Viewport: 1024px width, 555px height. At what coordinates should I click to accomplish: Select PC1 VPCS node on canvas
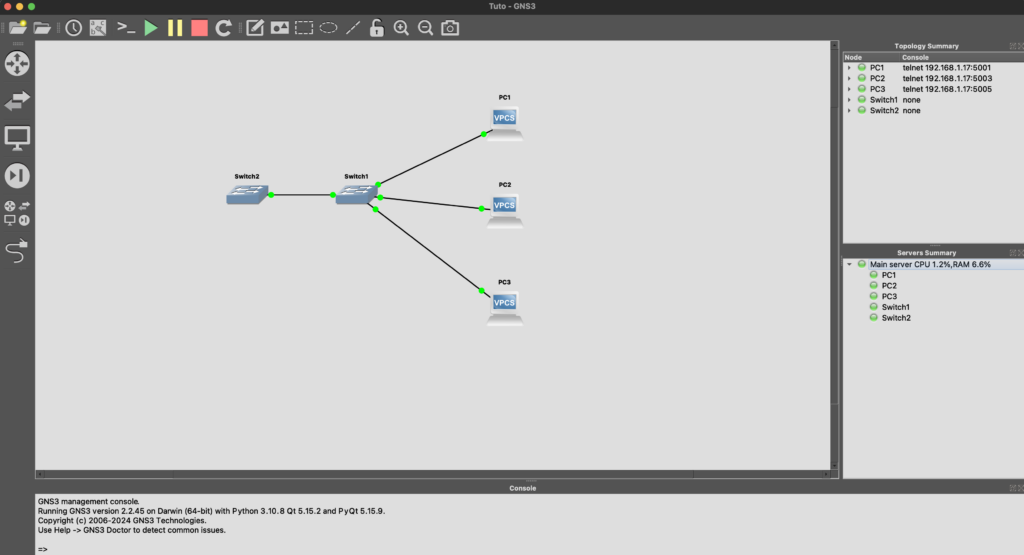click(505, 123)
